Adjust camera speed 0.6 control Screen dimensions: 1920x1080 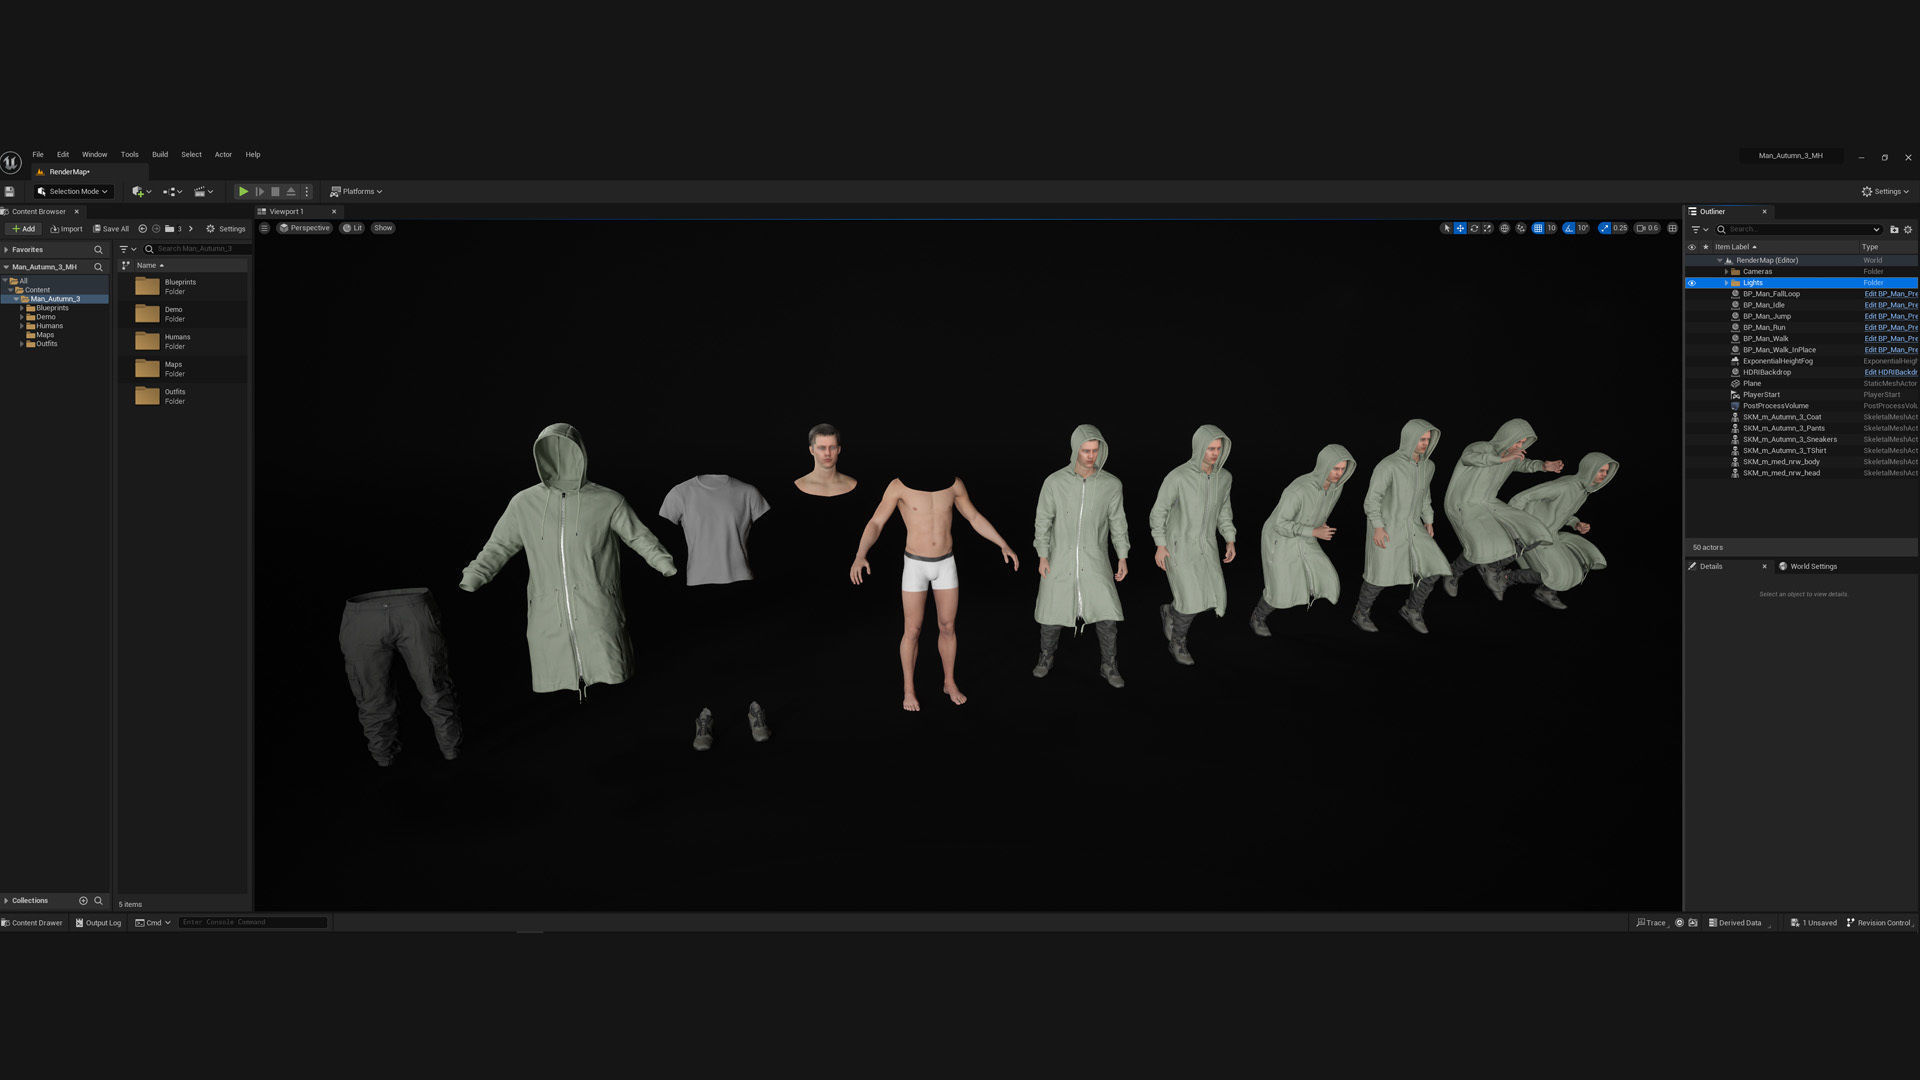tap(1647, 228)
